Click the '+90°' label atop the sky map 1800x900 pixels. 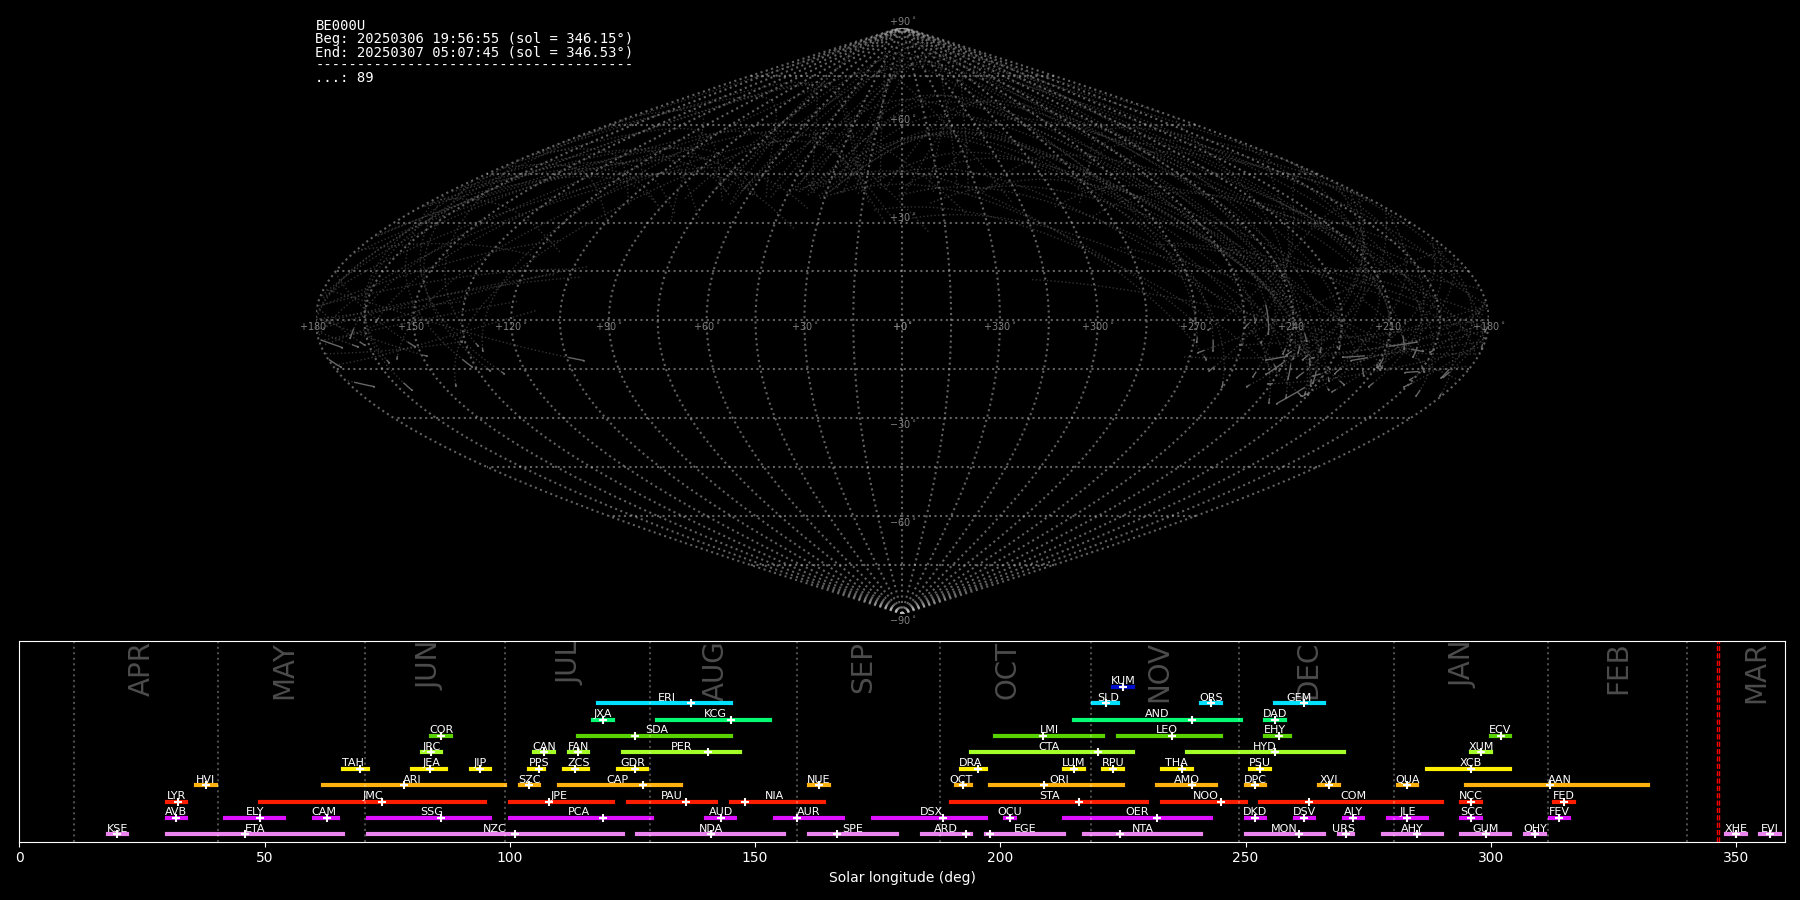click(902, 21)
